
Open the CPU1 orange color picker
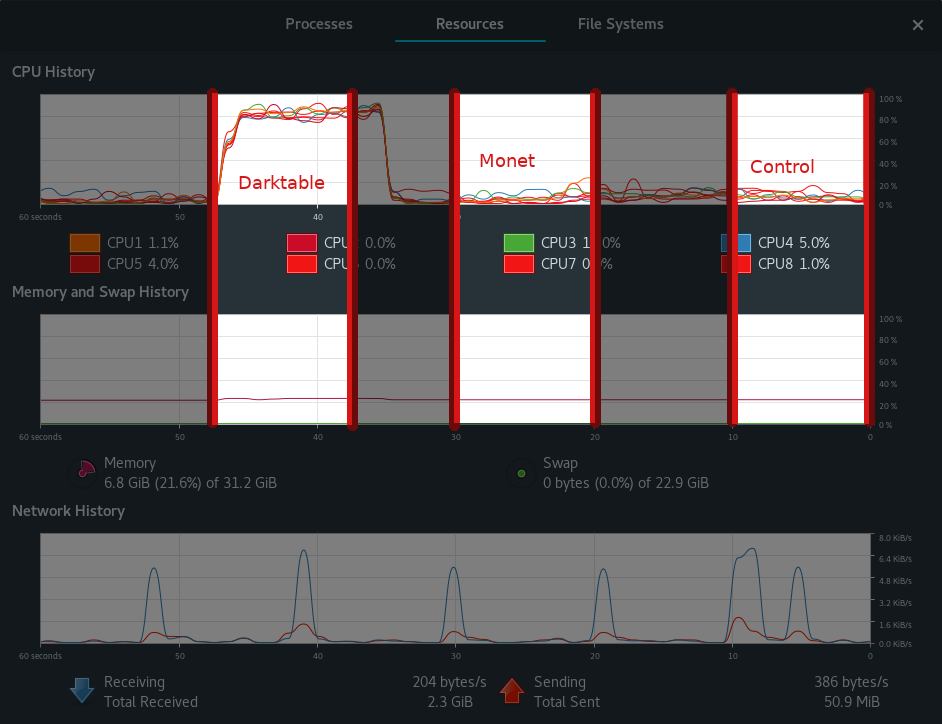[x=84, y=243]
